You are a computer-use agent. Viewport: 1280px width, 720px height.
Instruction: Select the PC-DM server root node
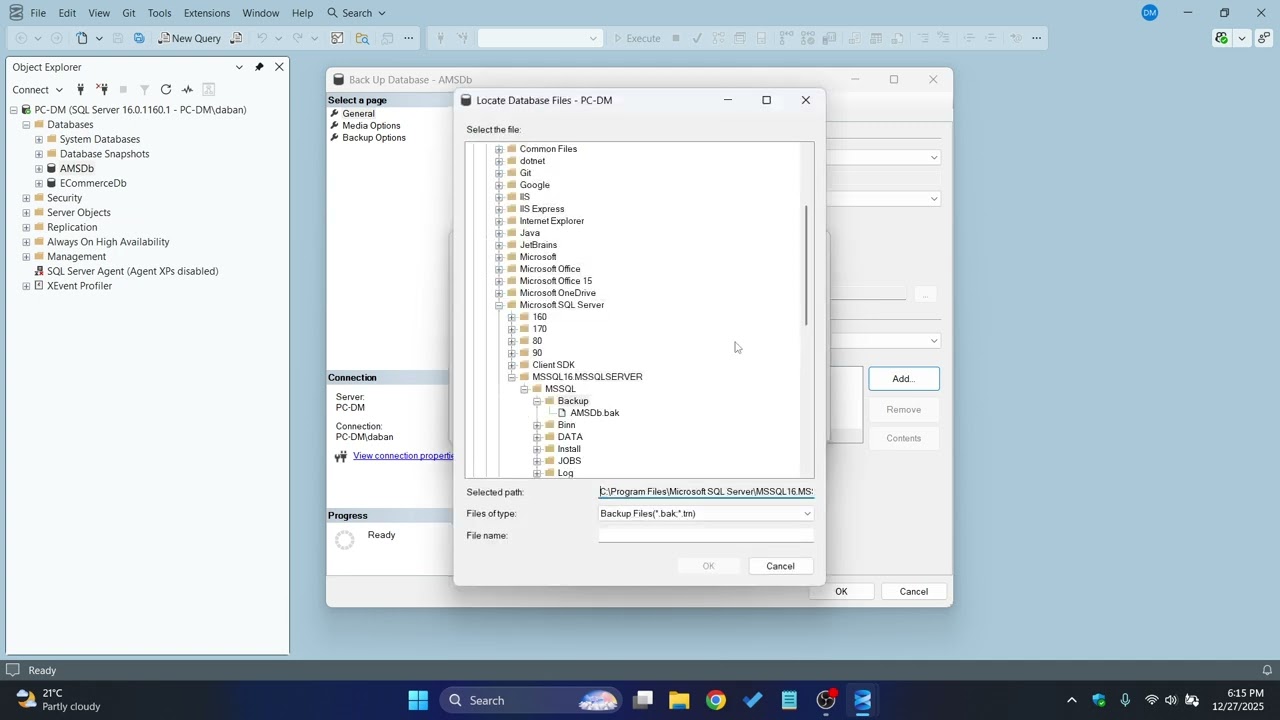(140, 110)
